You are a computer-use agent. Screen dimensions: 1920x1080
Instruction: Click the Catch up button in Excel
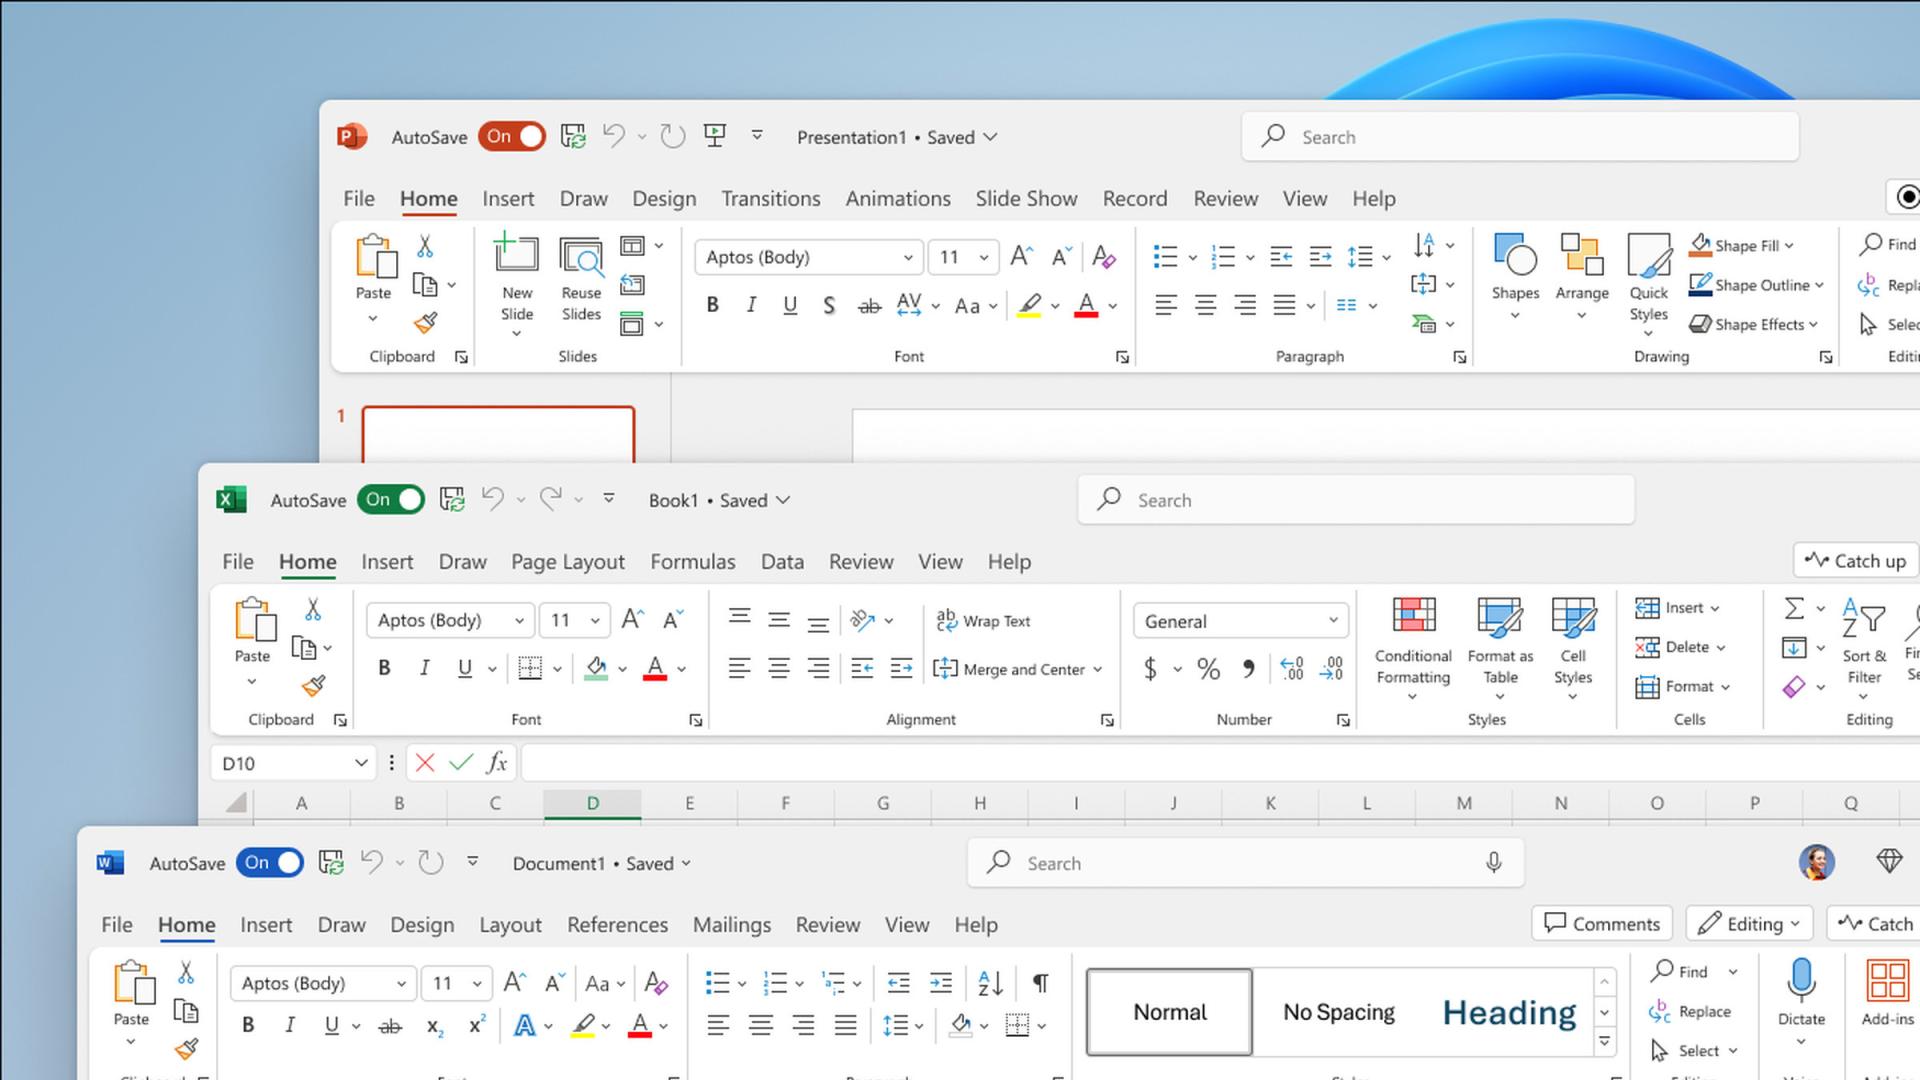click(1854, 560)
